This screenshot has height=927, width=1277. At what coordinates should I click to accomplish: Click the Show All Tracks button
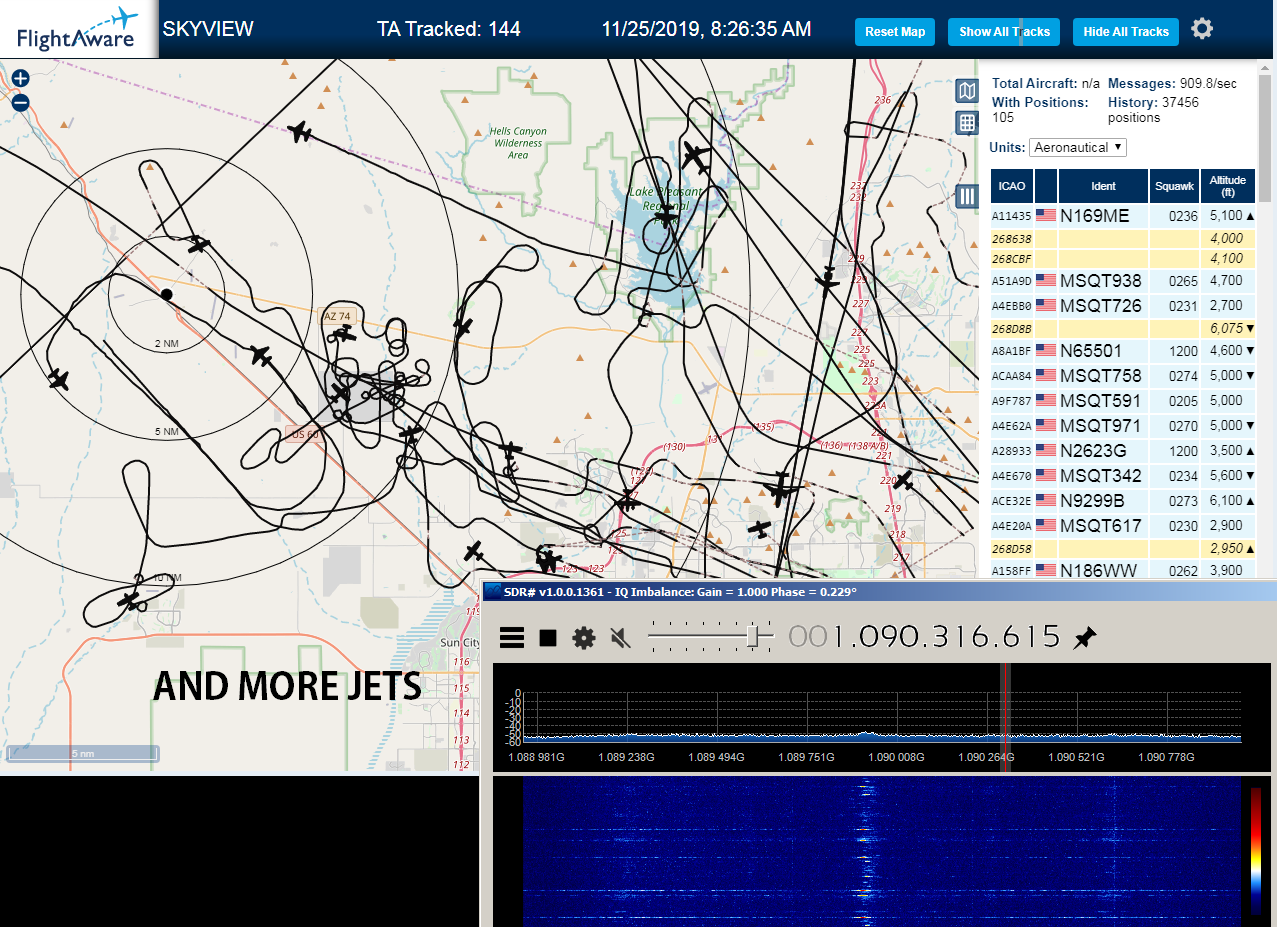click(1004, 32)
